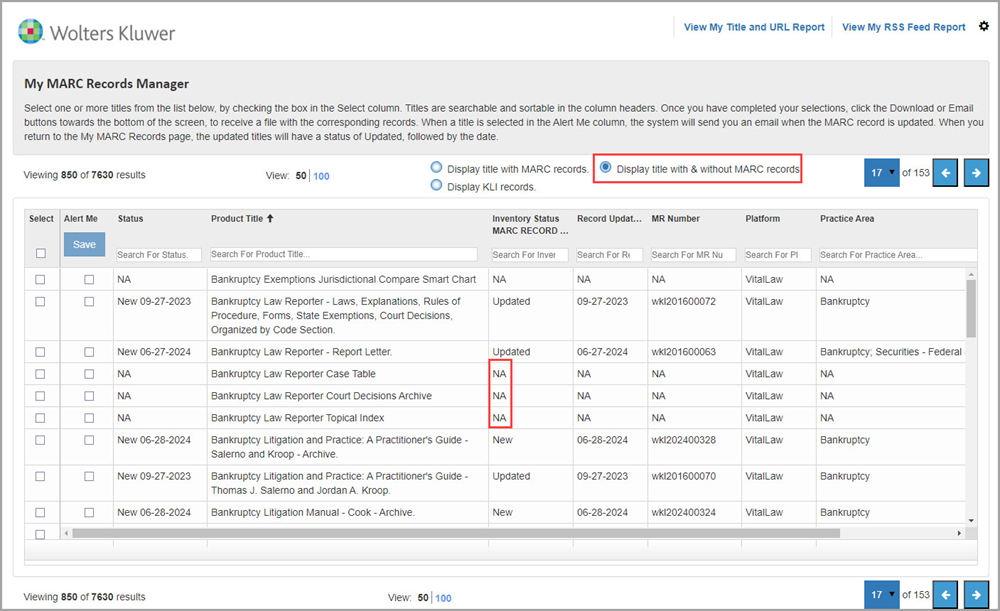Click MR number wkl202400324
Viewport: 1000px width, 611px height.
coord(684,512)
